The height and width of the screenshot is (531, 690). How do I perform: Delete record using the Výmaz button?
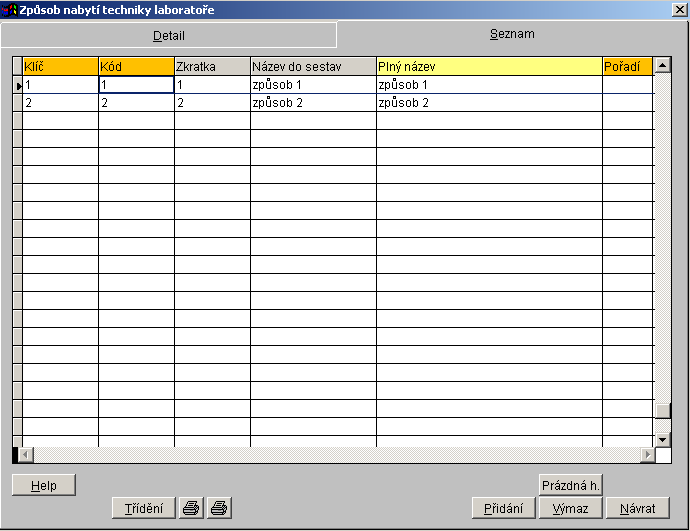570,508
